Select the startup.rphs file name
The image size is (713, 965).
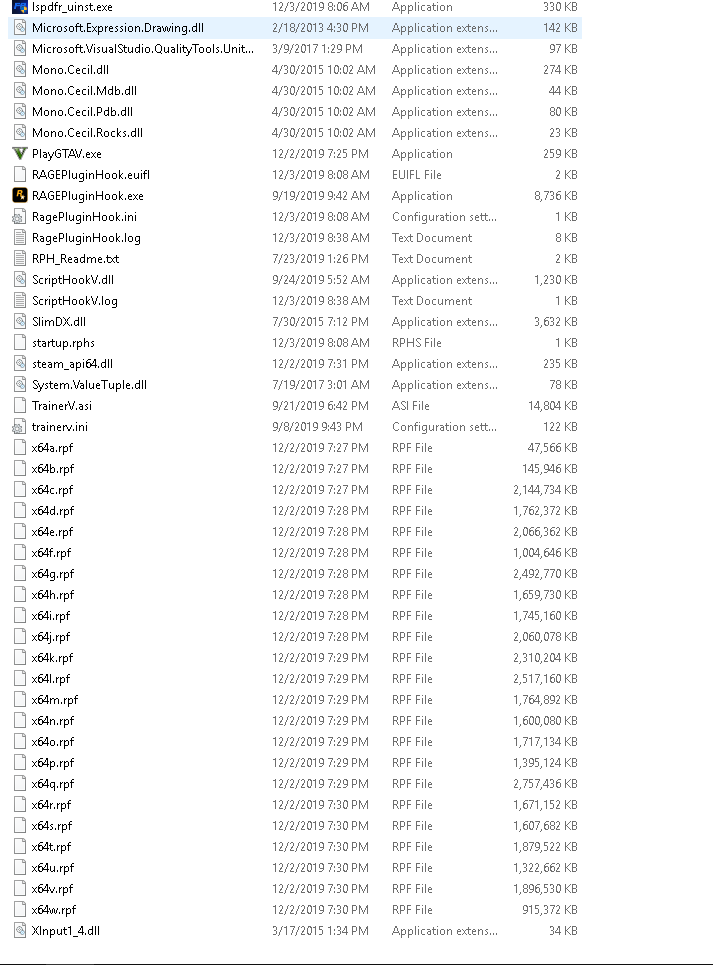click(63, 343)
